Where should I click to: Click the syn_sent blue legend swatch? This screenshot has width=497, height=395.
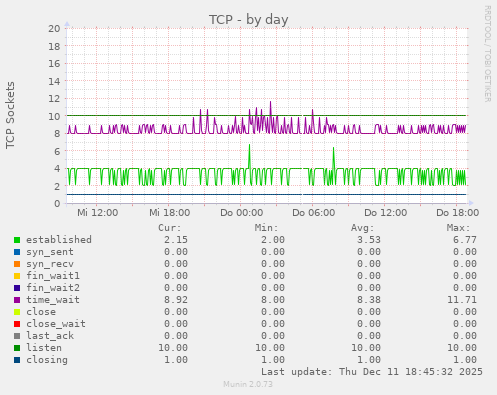(x=17, y=252)
